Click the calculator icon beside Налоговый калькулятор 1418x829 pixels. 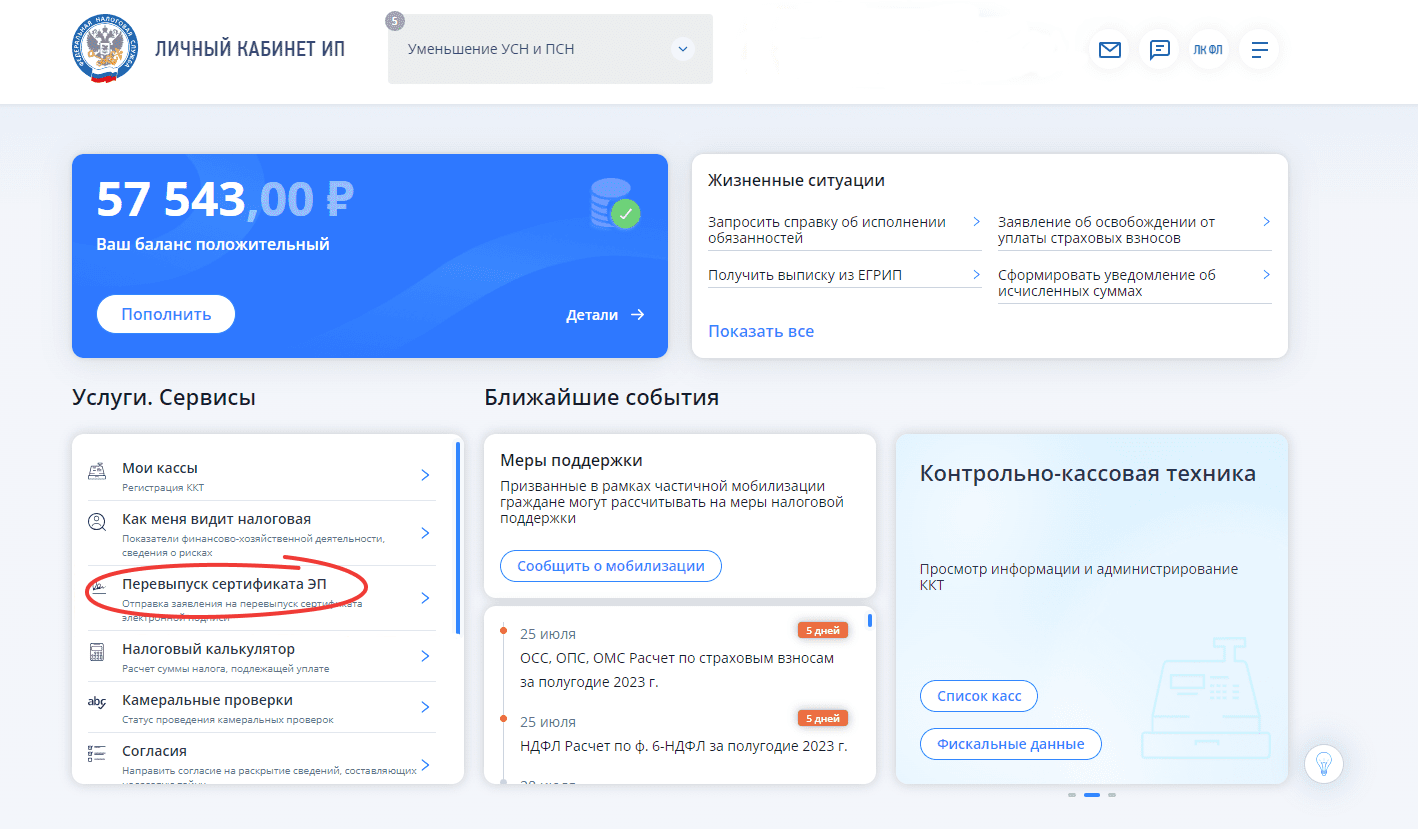click(97, 653)
